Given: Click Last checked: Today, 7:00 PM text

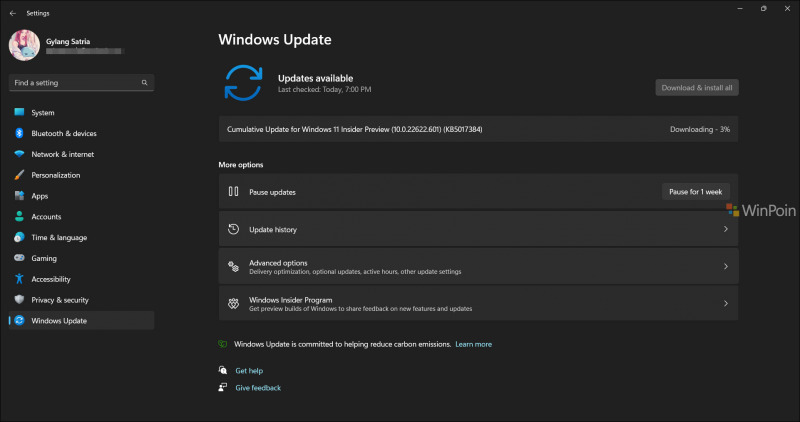Looking at the screenshot, I should point(324,89).
